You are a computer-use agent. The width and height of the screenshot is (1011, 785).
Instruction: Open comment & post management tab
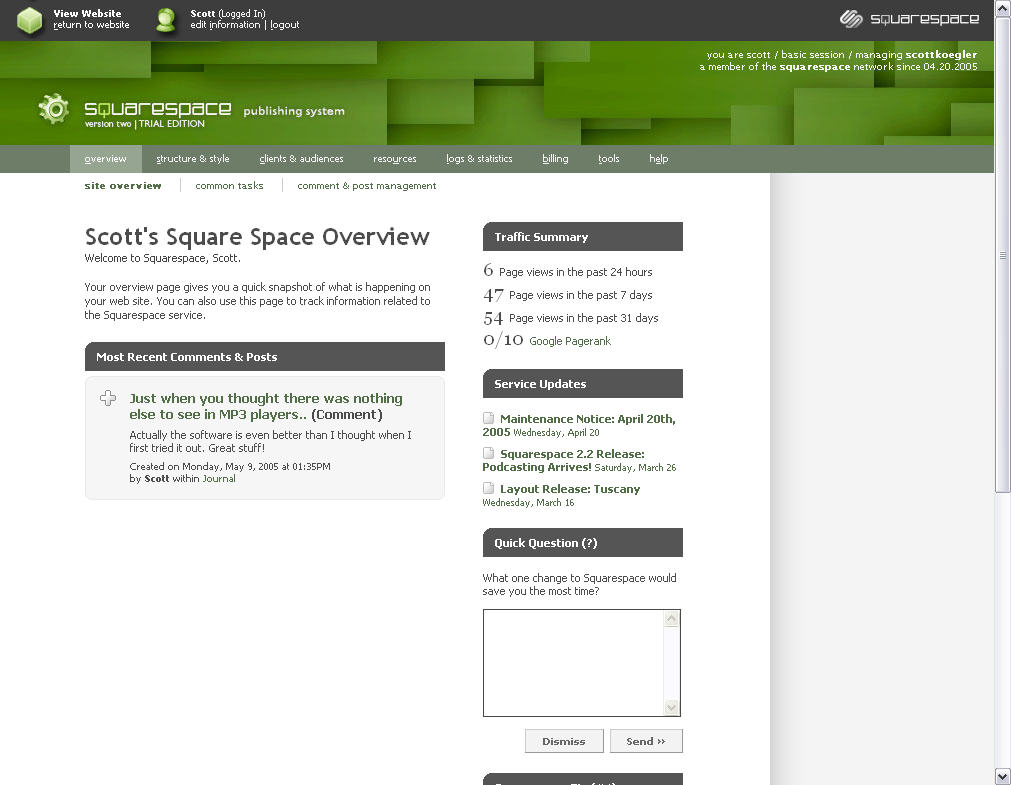pyautogui.click(x=366, y=186)
